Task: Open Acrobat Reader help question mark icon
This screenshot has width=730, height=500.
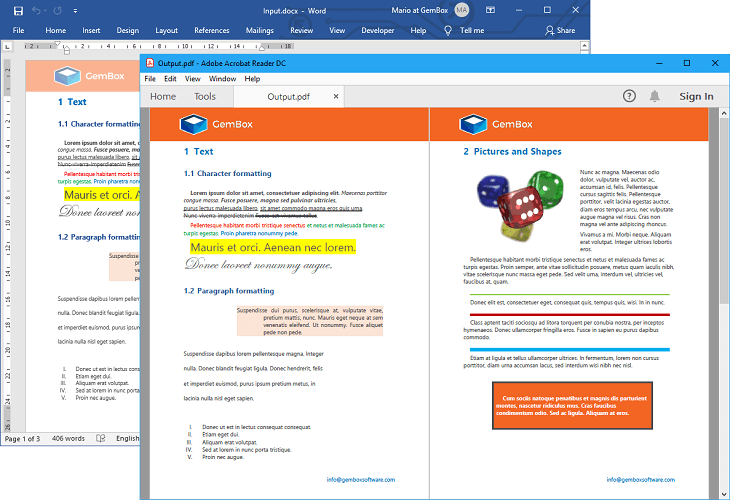Action: [x=629, y=96]
